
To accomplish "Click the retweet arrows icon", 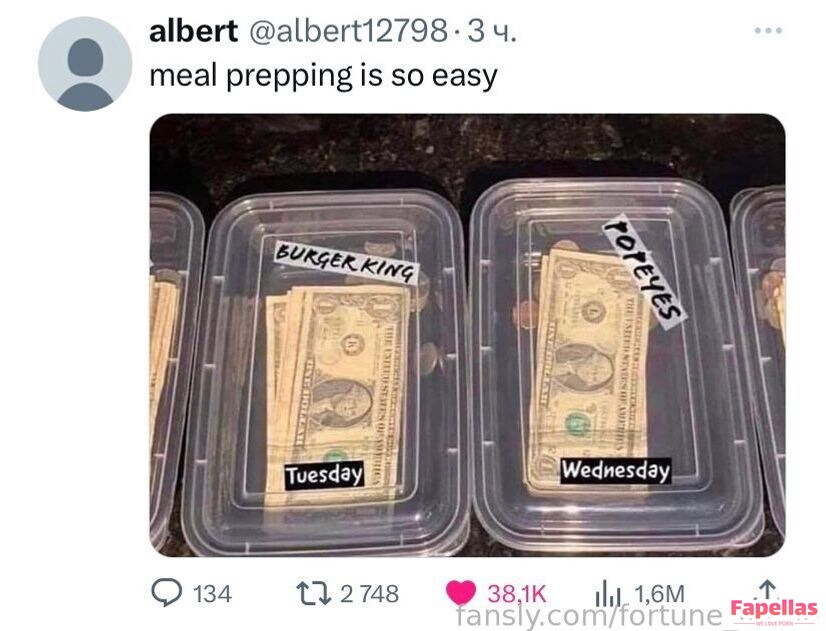I will (314, 593).
